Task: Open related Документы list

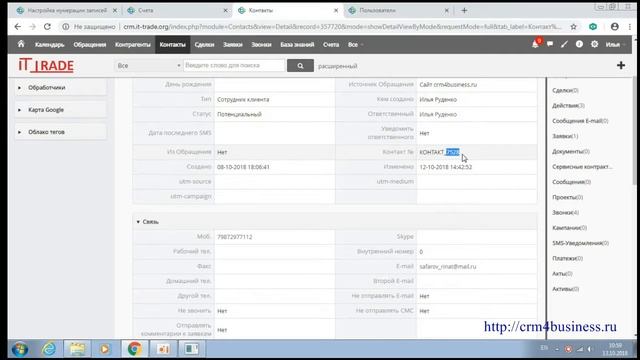Action: point(571,151)
